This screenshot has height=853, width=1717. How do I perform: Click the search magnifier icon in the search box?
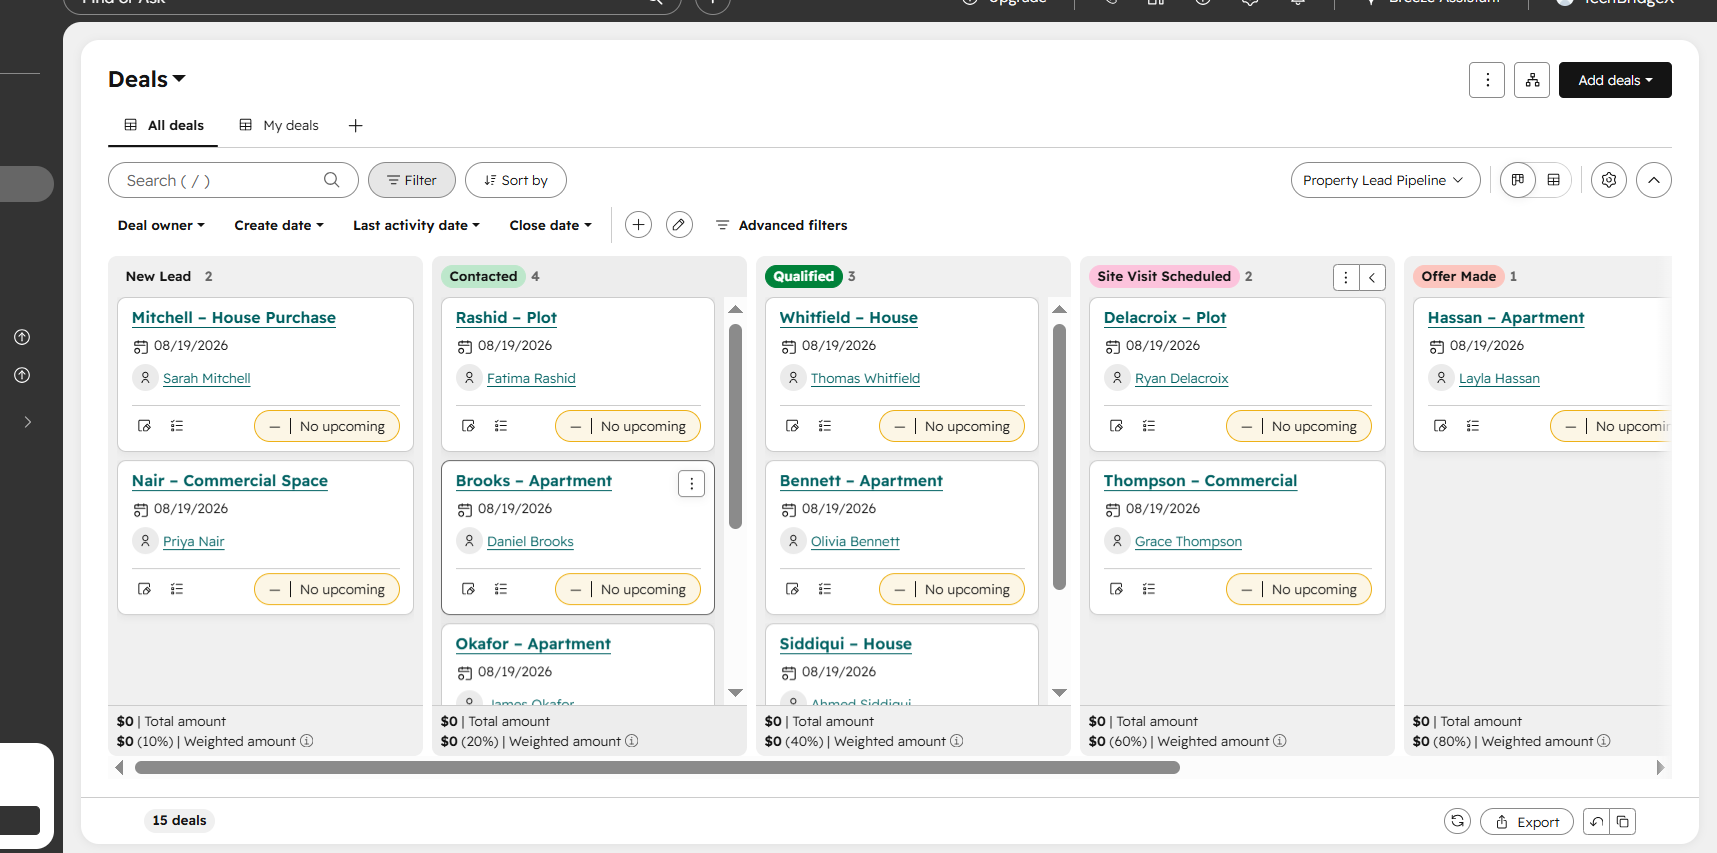coord(332,180)
